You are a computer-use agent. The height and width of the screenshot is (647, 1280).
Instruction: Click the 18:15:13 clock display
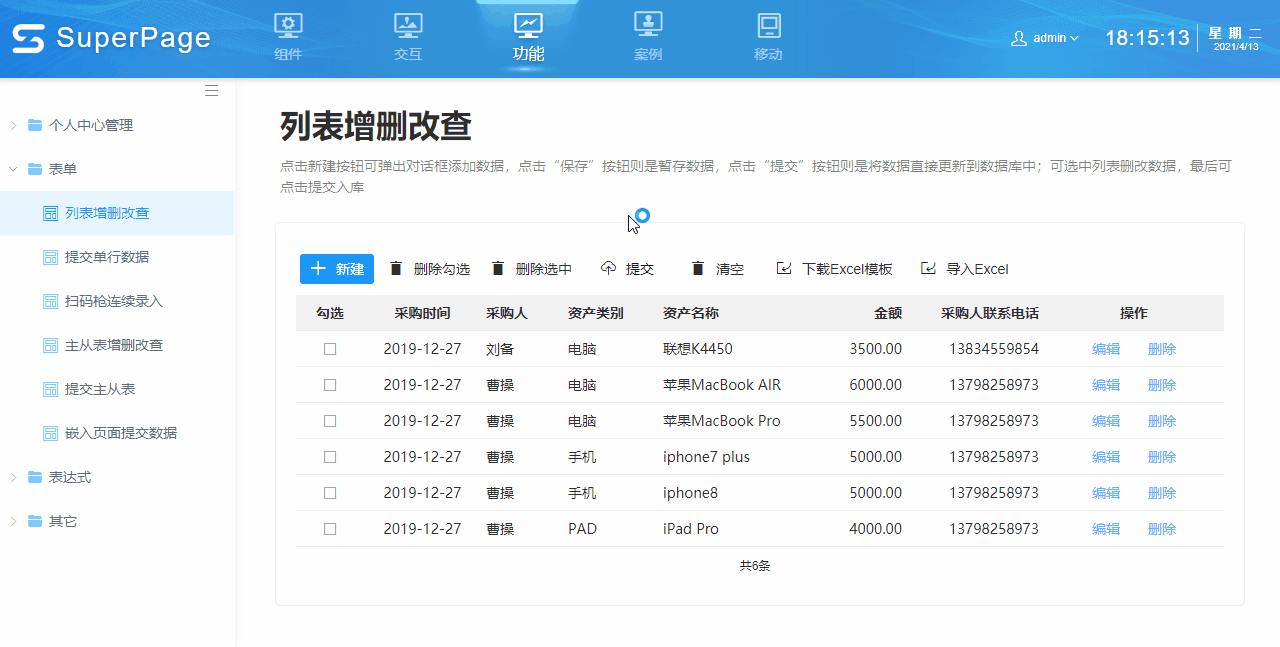[x=1147, y=38]
